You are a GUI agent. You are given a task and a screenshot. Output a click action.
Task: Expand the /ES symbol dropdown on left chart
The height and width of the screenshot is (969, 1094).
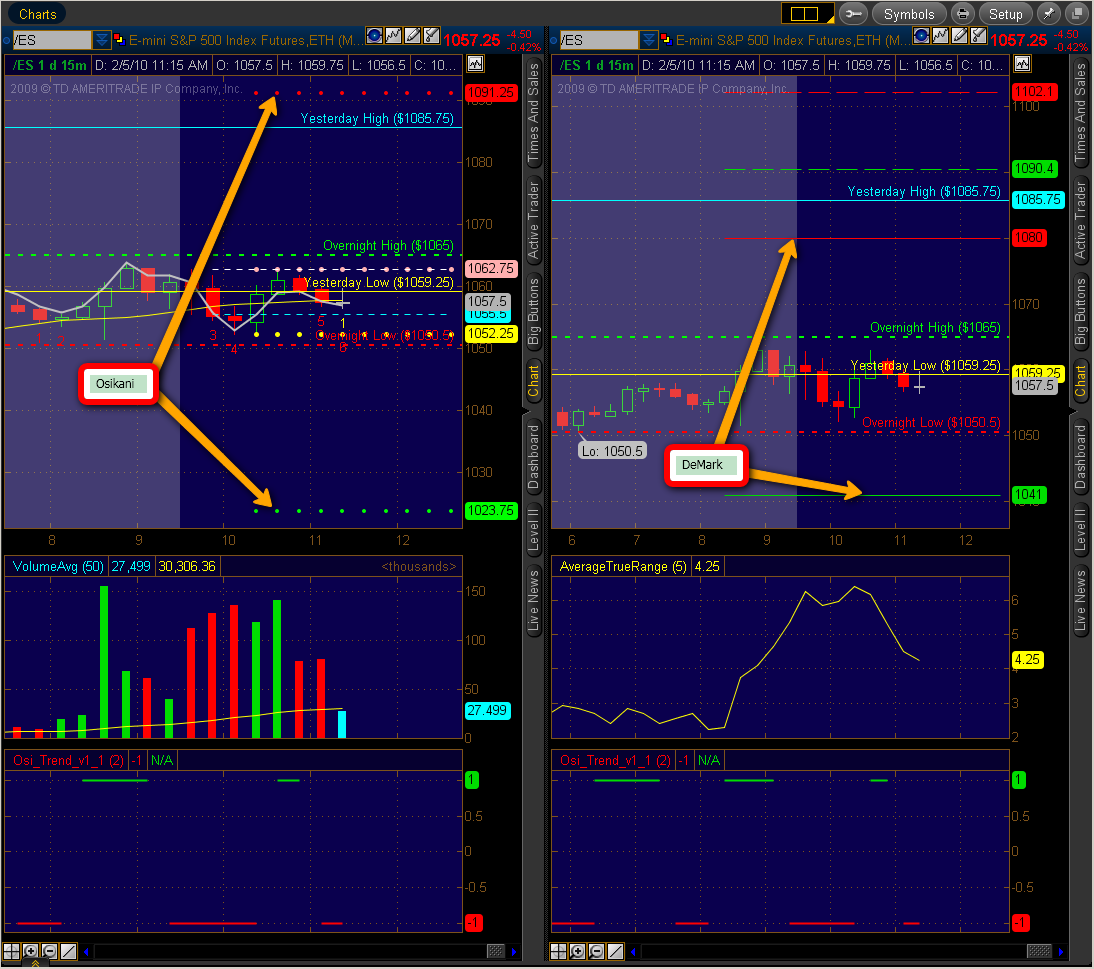point(102,40)
